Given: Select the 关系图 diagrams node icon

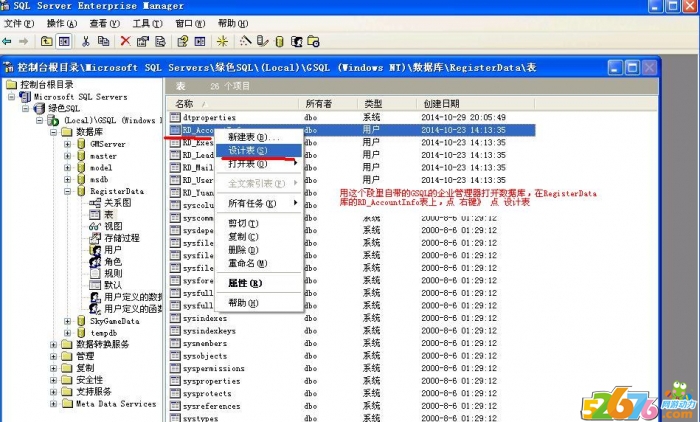Looking at the screenshot, I should [x=95, y=203].
